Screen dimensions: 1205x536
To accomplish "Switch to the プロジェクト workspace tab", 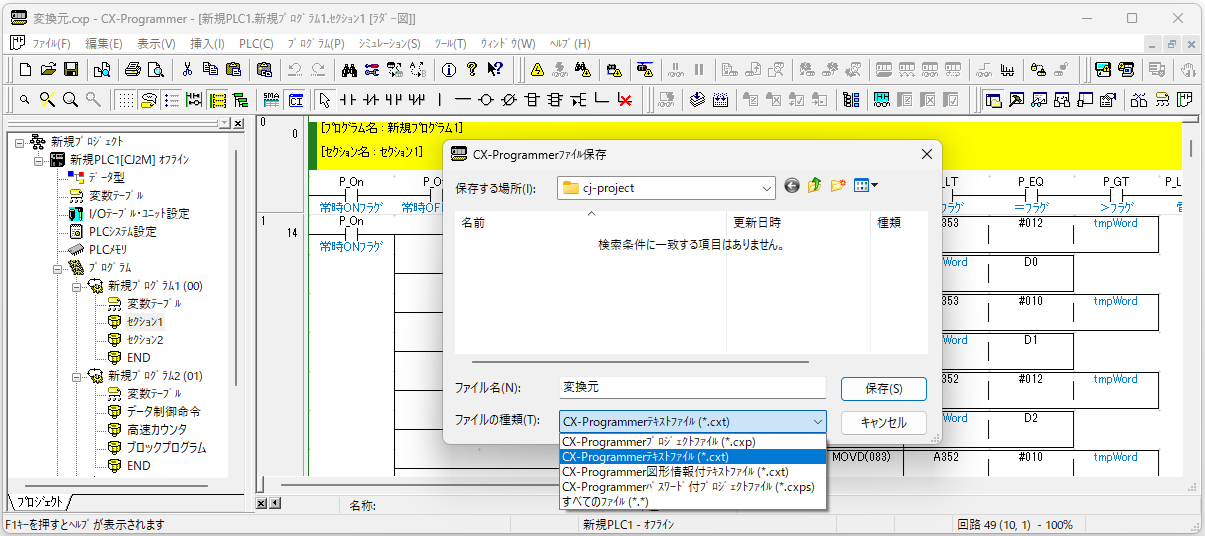I will coord(41,501).
